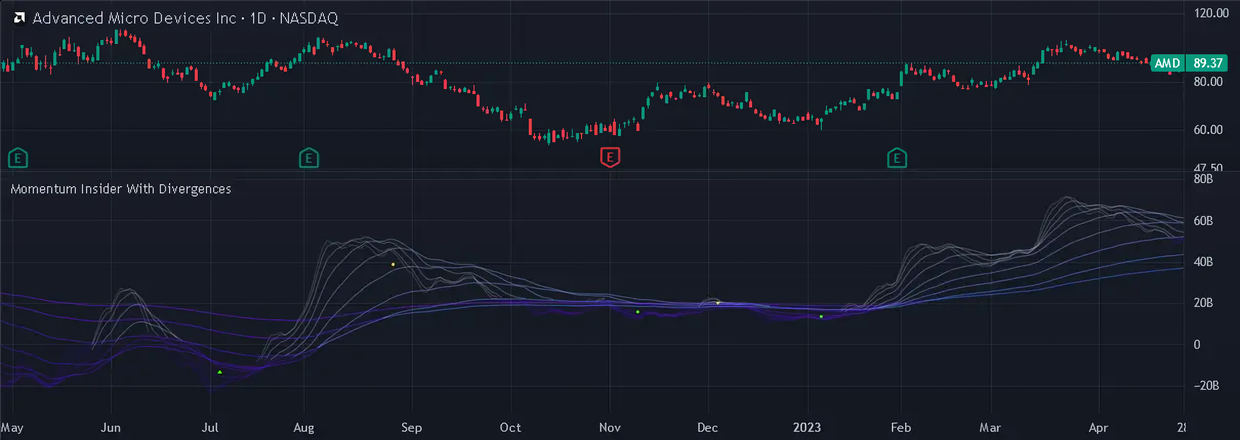Click the Advanced Micro Devices Inc chart title
This screenshot has height=440, width=1240.
tap(185, 18)
